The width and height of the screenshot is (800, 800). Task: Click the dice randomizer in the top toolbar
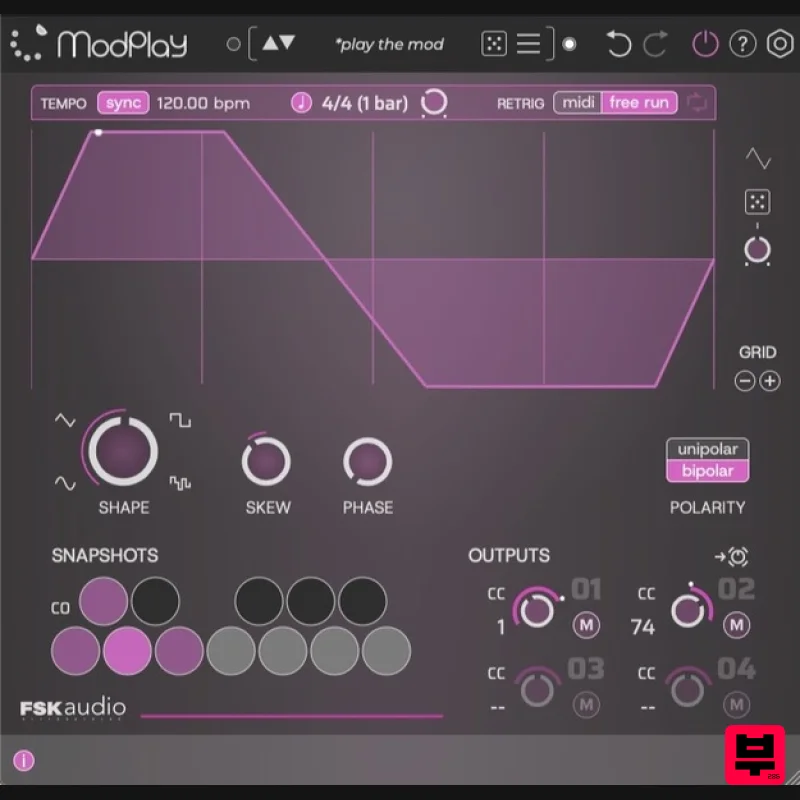pyautogui.click(x=494, y=44)
